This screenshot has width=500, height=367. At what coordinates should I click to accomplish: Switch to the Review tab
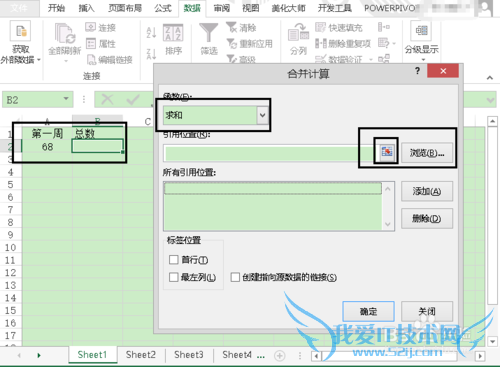tap(221, 8)
